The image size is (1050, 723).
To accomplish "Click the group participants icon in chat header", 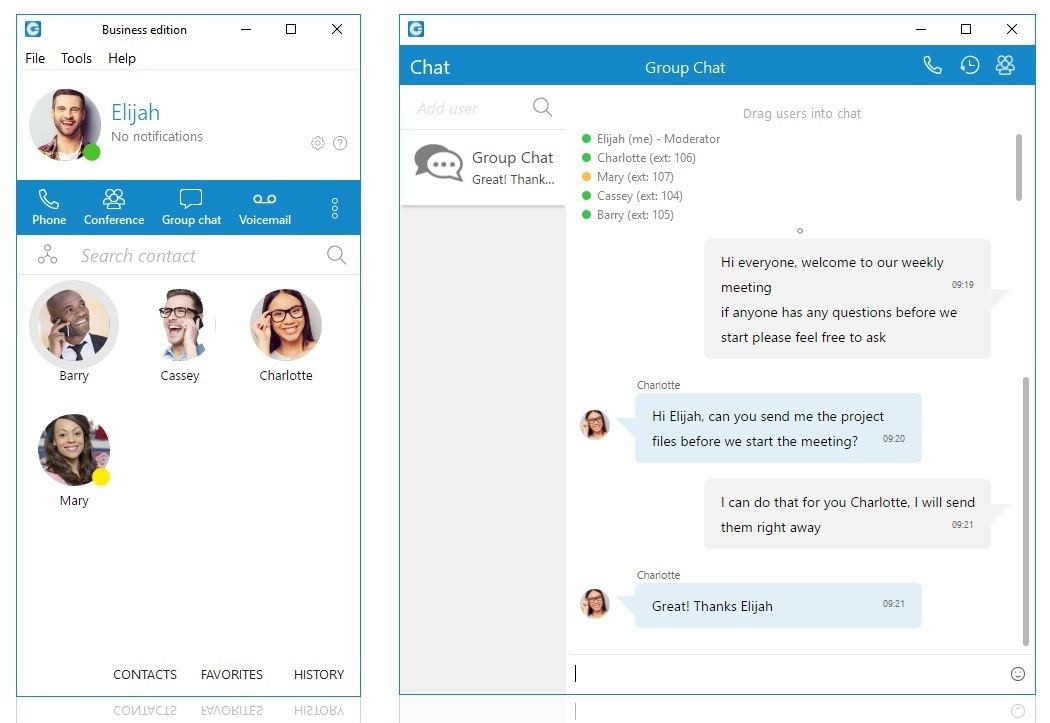I will click(1005, 66).
